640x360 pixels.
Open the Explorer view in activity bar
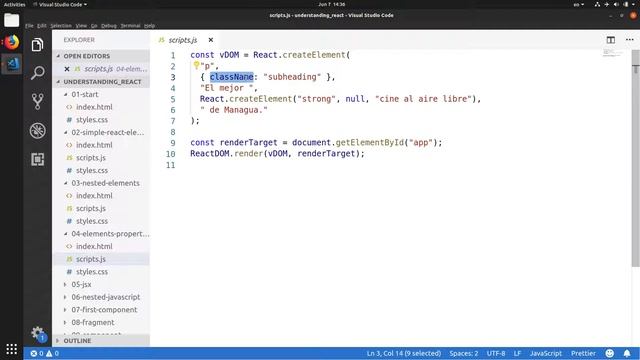pos(38,44)
